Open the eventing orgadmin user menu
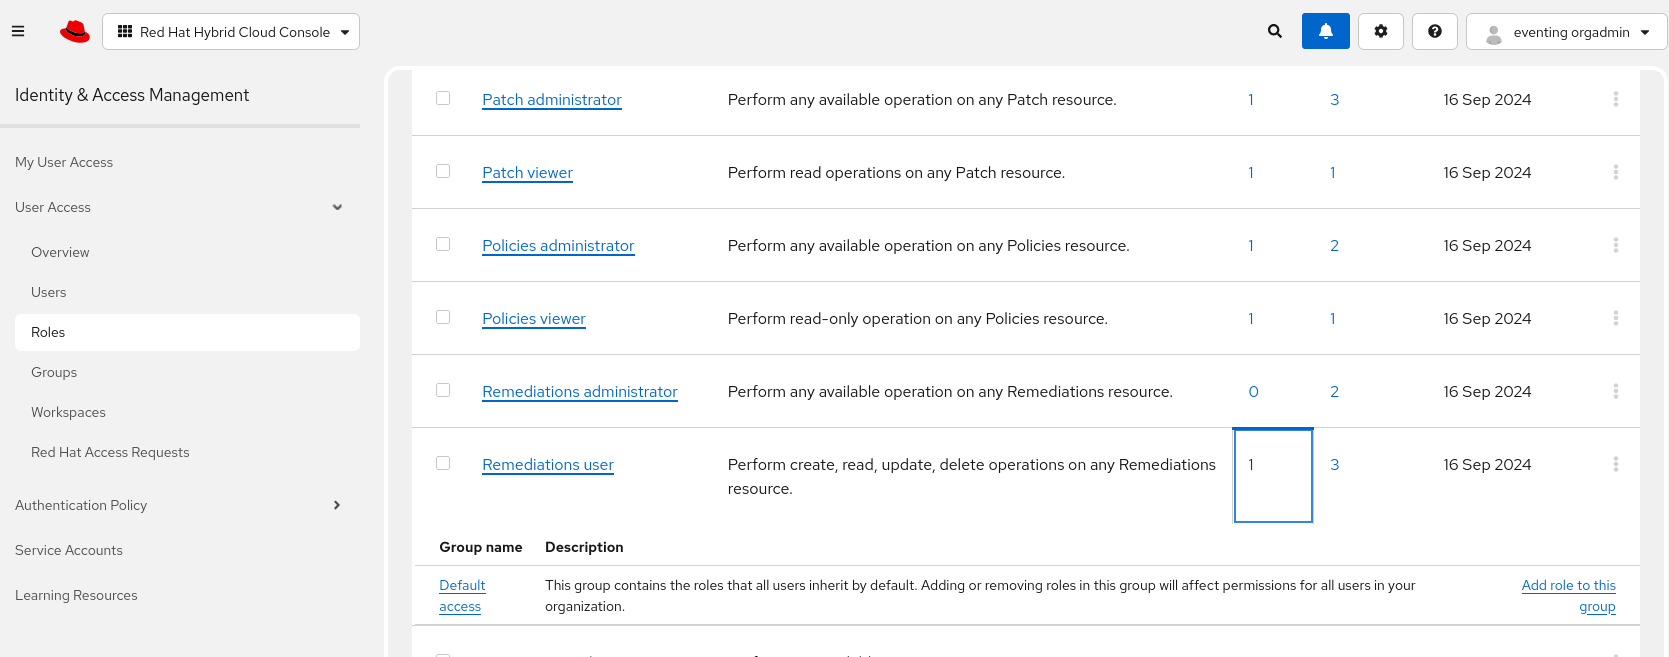The width and height of the screenshot is (1669, 657). (x=1567, y=32)
